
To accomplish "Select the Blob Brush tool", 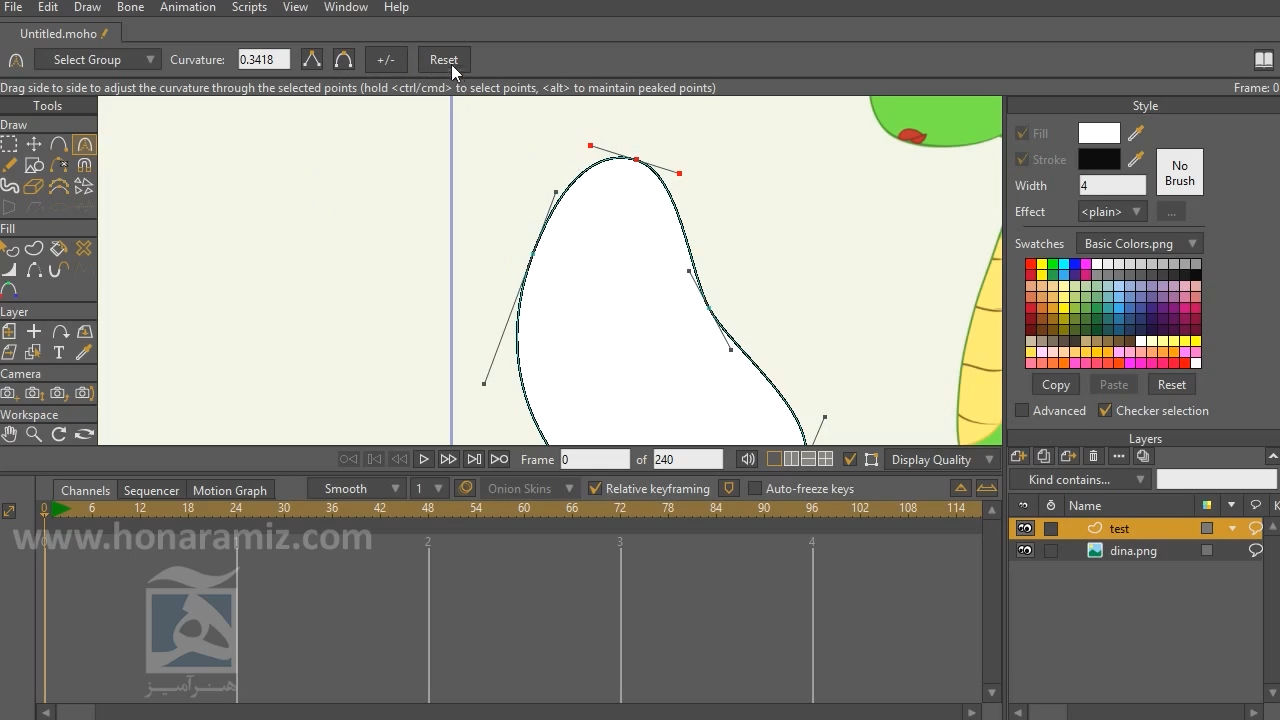I will [x=9, y=186].
